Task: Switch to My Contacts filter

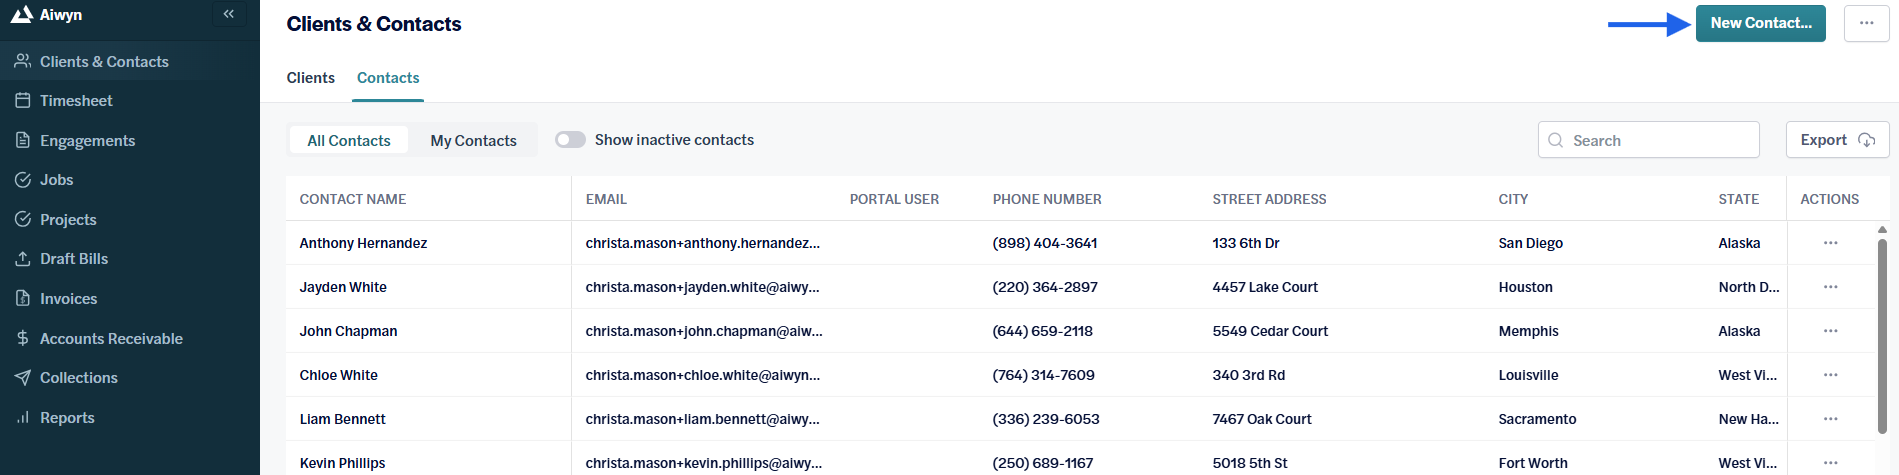Action: tap(473, 140)
